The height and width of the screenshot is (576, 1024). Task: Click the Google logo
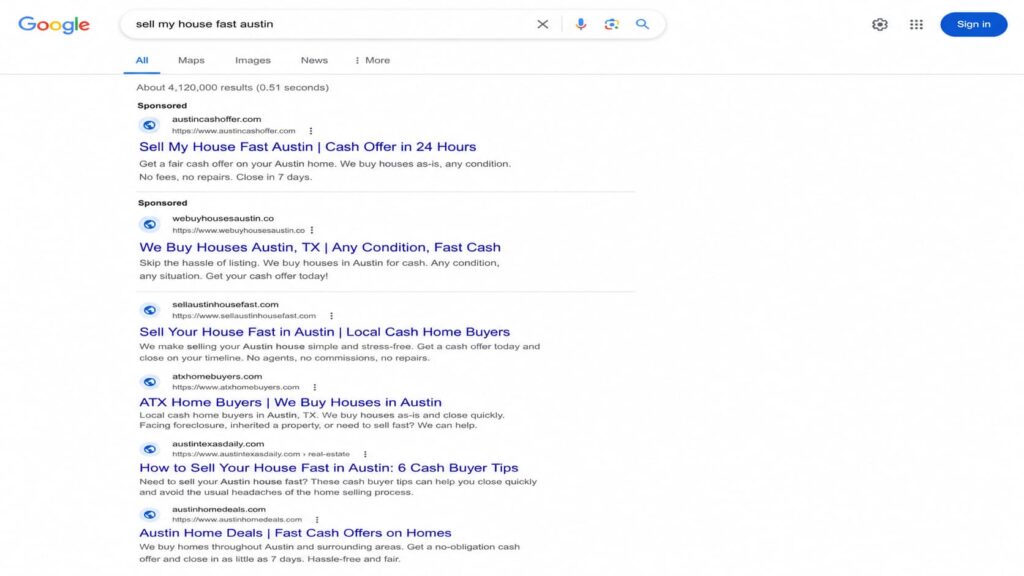tap(54, 25)
